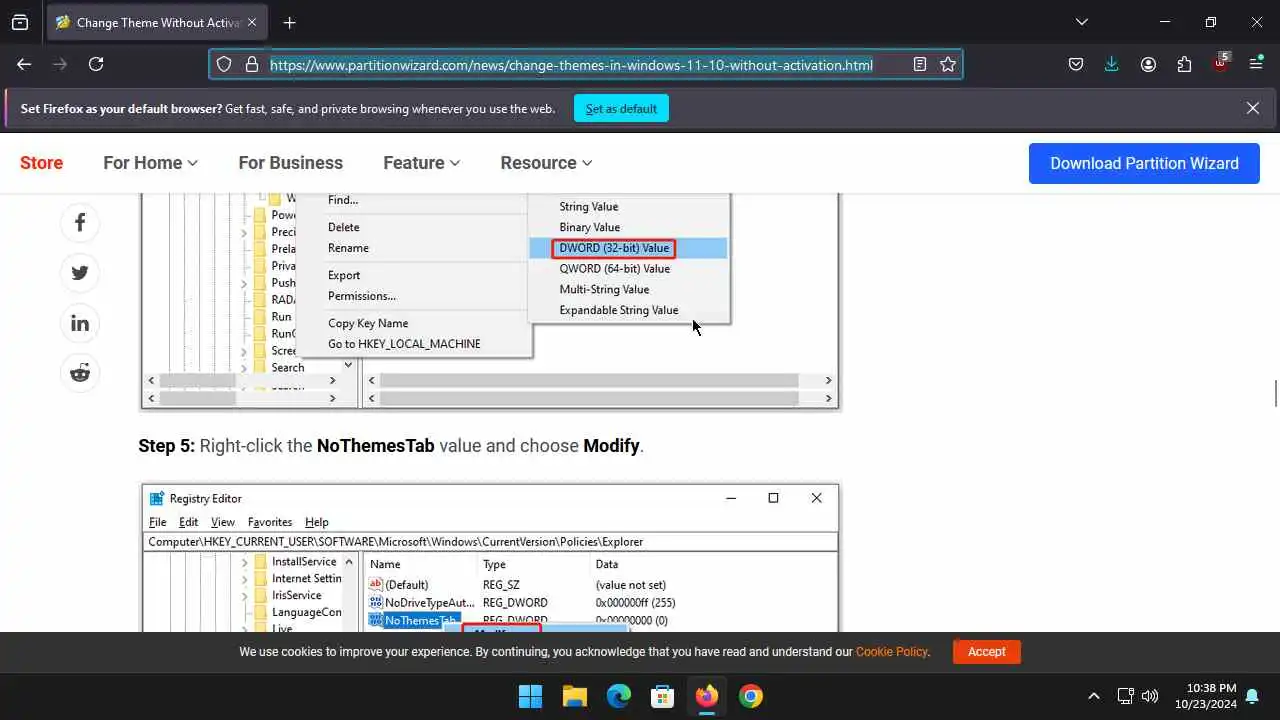Click Download Partition Wizard button

(x=1144, y=163)
